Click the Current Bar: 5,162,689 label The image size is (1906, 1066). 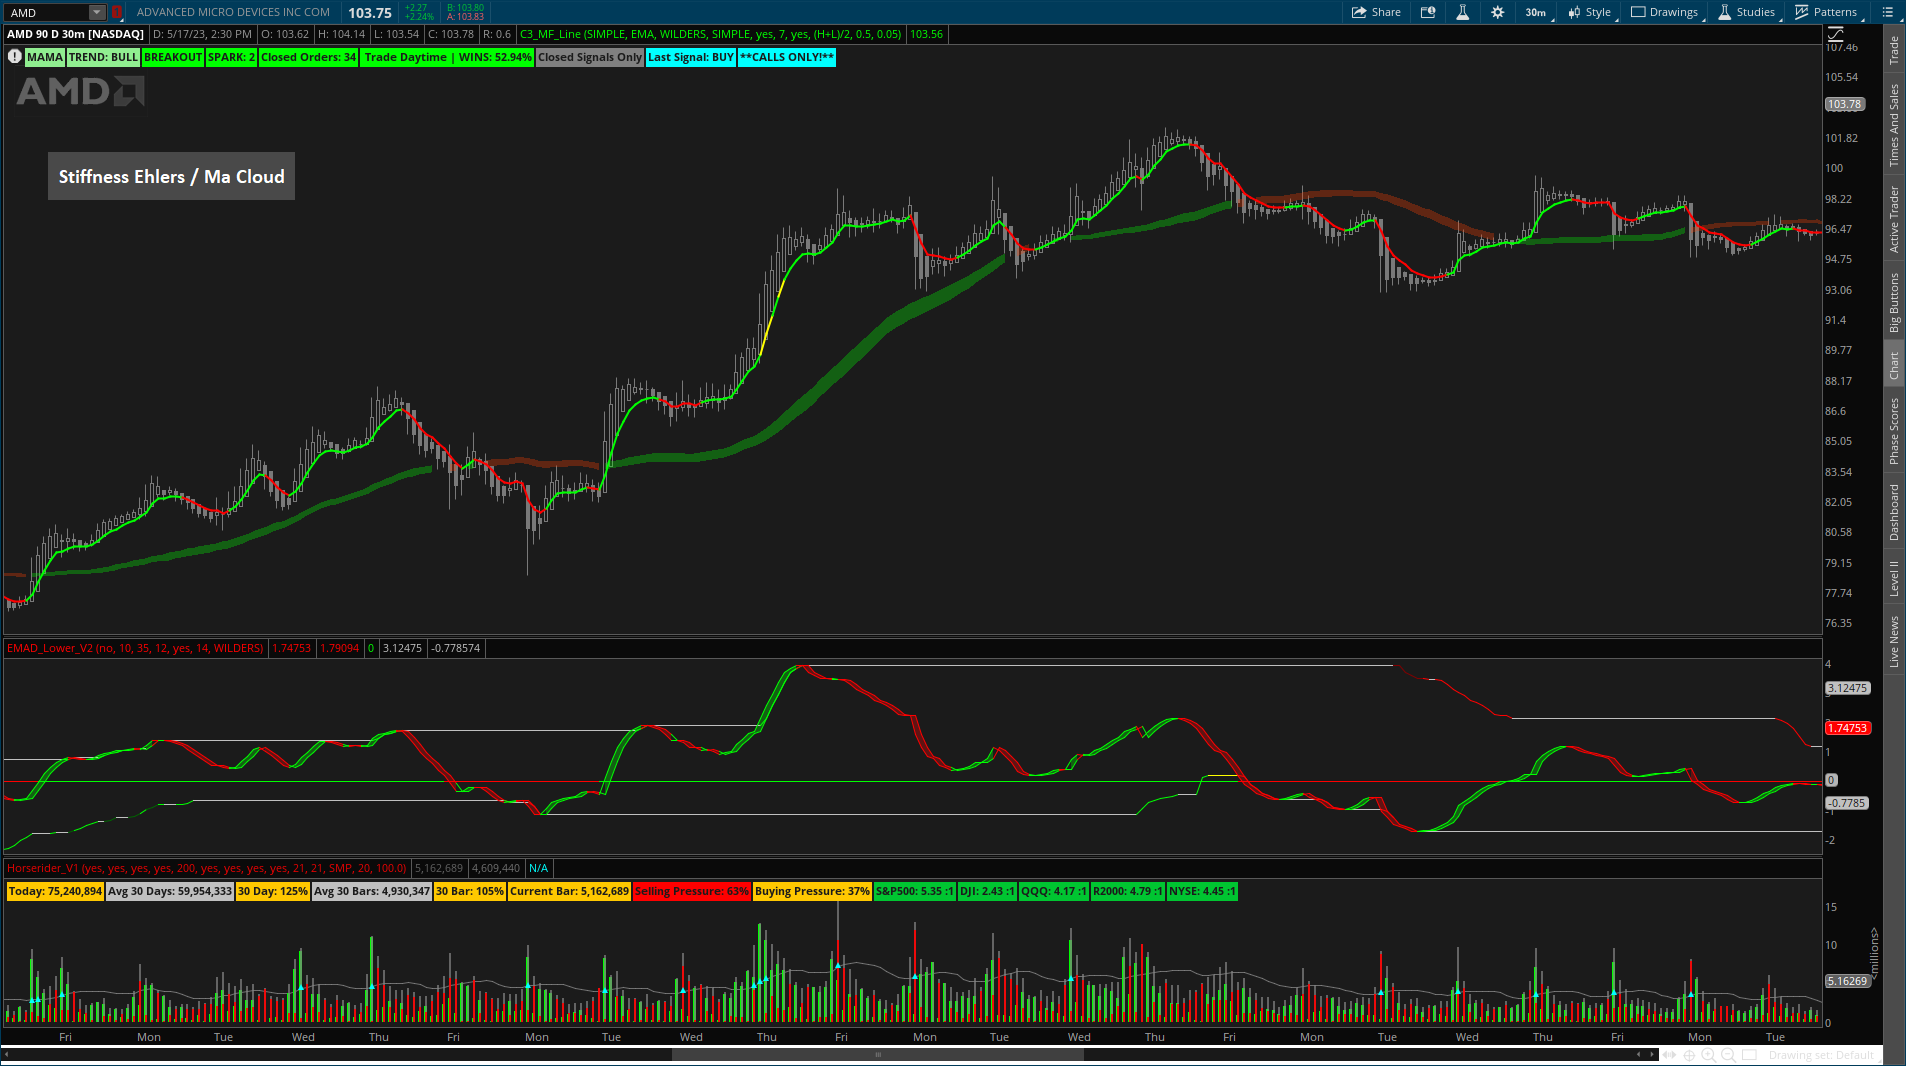coord(570,891)
